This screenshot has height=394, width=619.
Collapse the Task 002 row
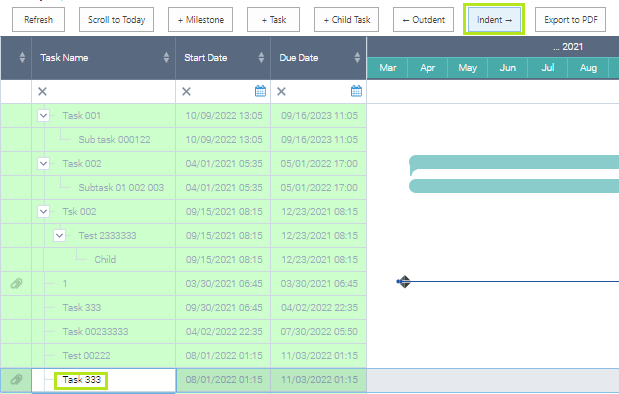pyautogui.click(x=43, y=163)
